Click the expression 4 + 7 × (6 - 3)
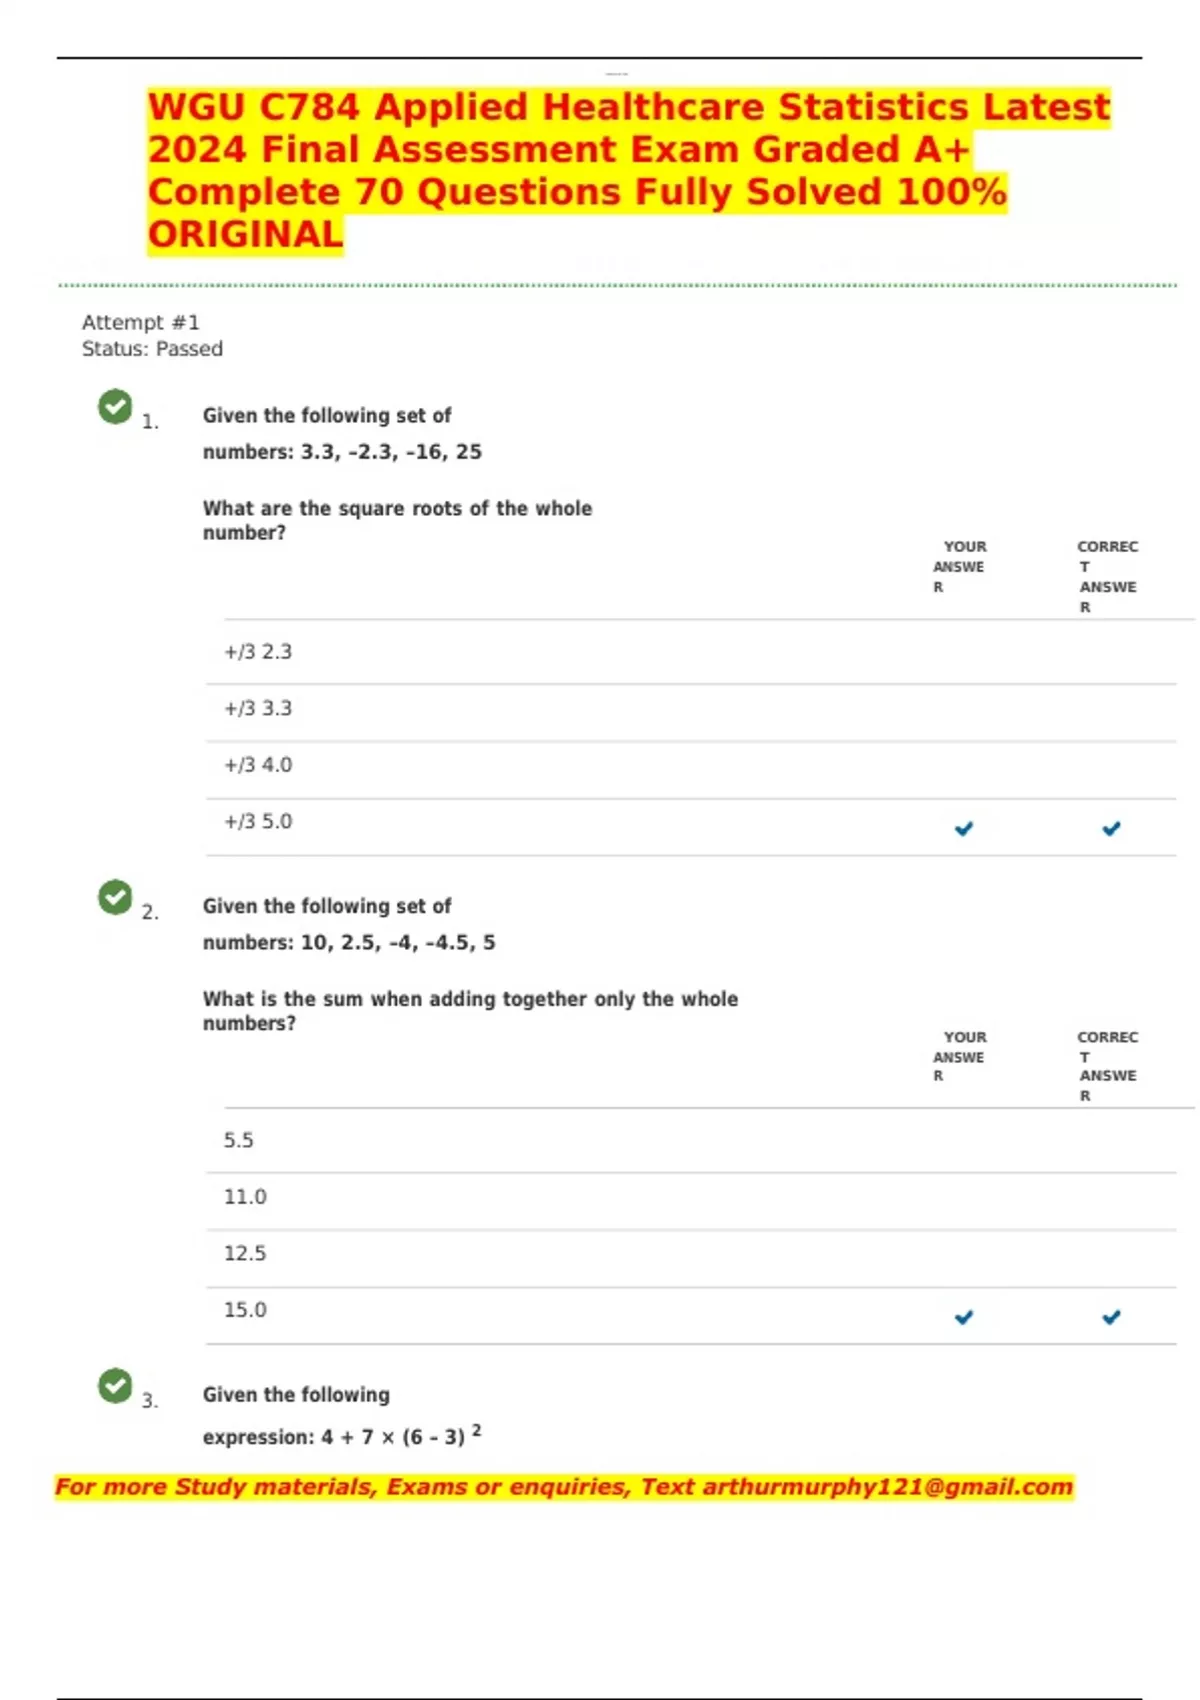Viewport: 1200px width, 1700px height. pyautogui.click(x=393, y=1437)
